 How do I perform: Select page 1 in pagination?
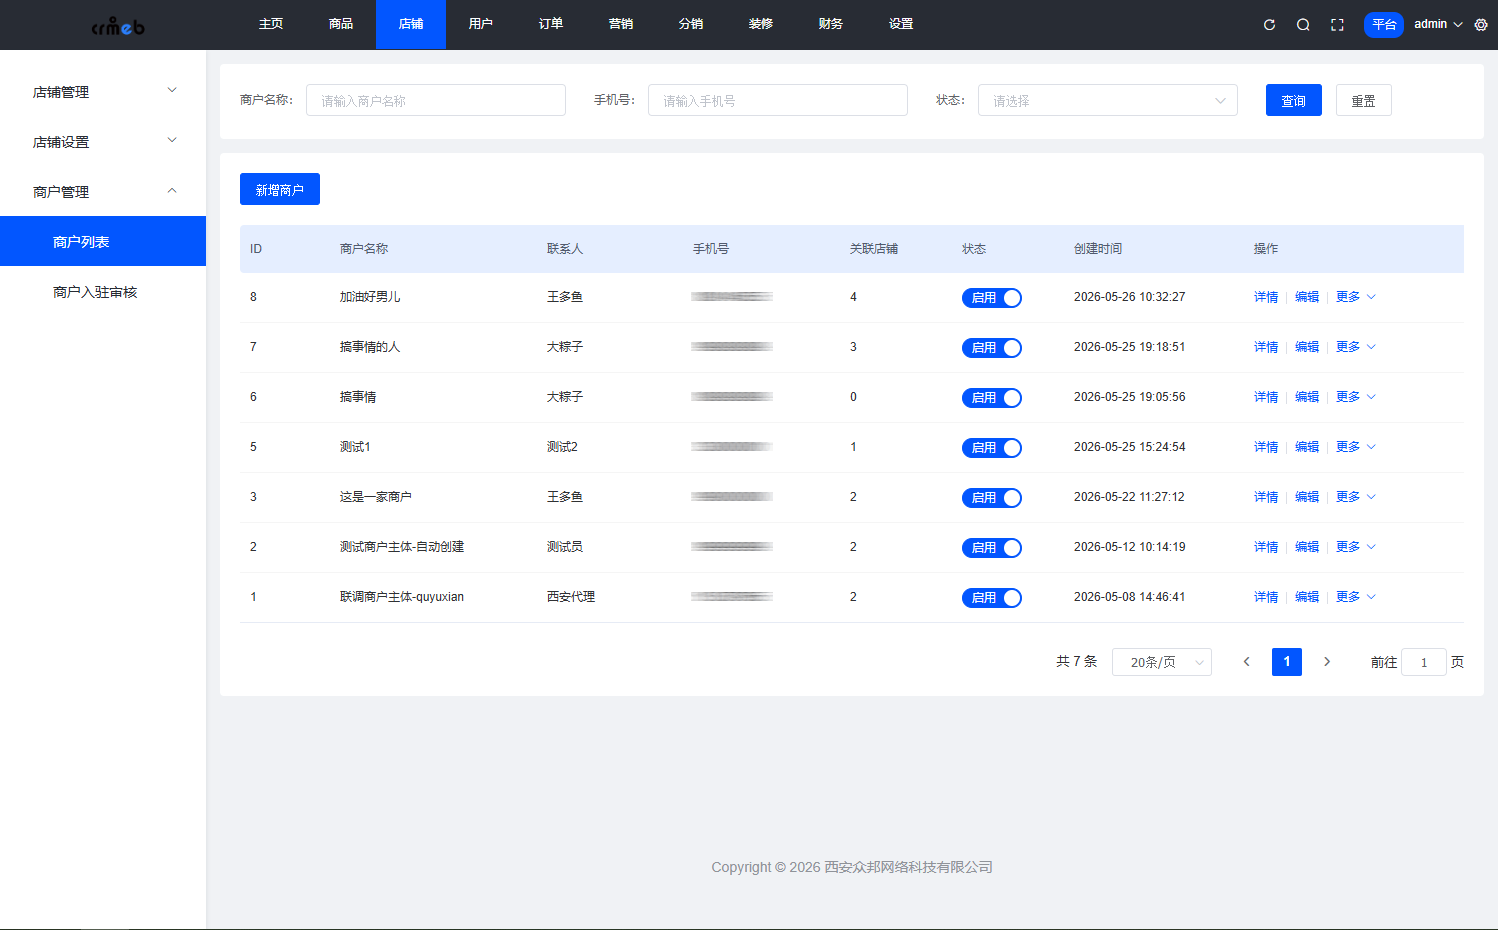1287,662
